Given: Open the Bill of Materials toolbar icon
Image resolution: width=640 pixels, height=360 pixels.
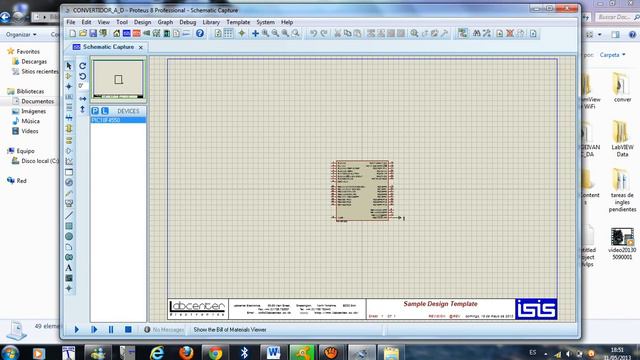Looking at the screenshot, I should (x=176, y=33).
